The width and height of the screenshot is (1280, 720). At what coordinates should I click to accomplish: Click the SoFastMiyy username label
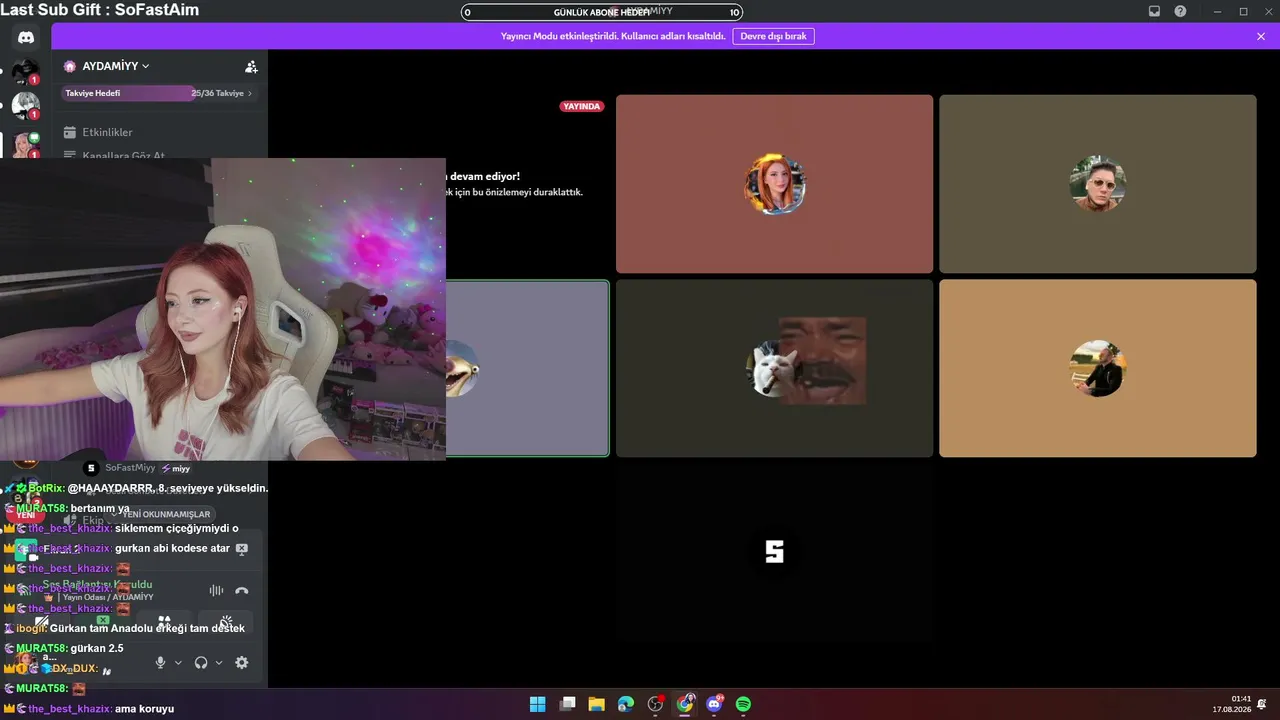(x=130, y=467)
